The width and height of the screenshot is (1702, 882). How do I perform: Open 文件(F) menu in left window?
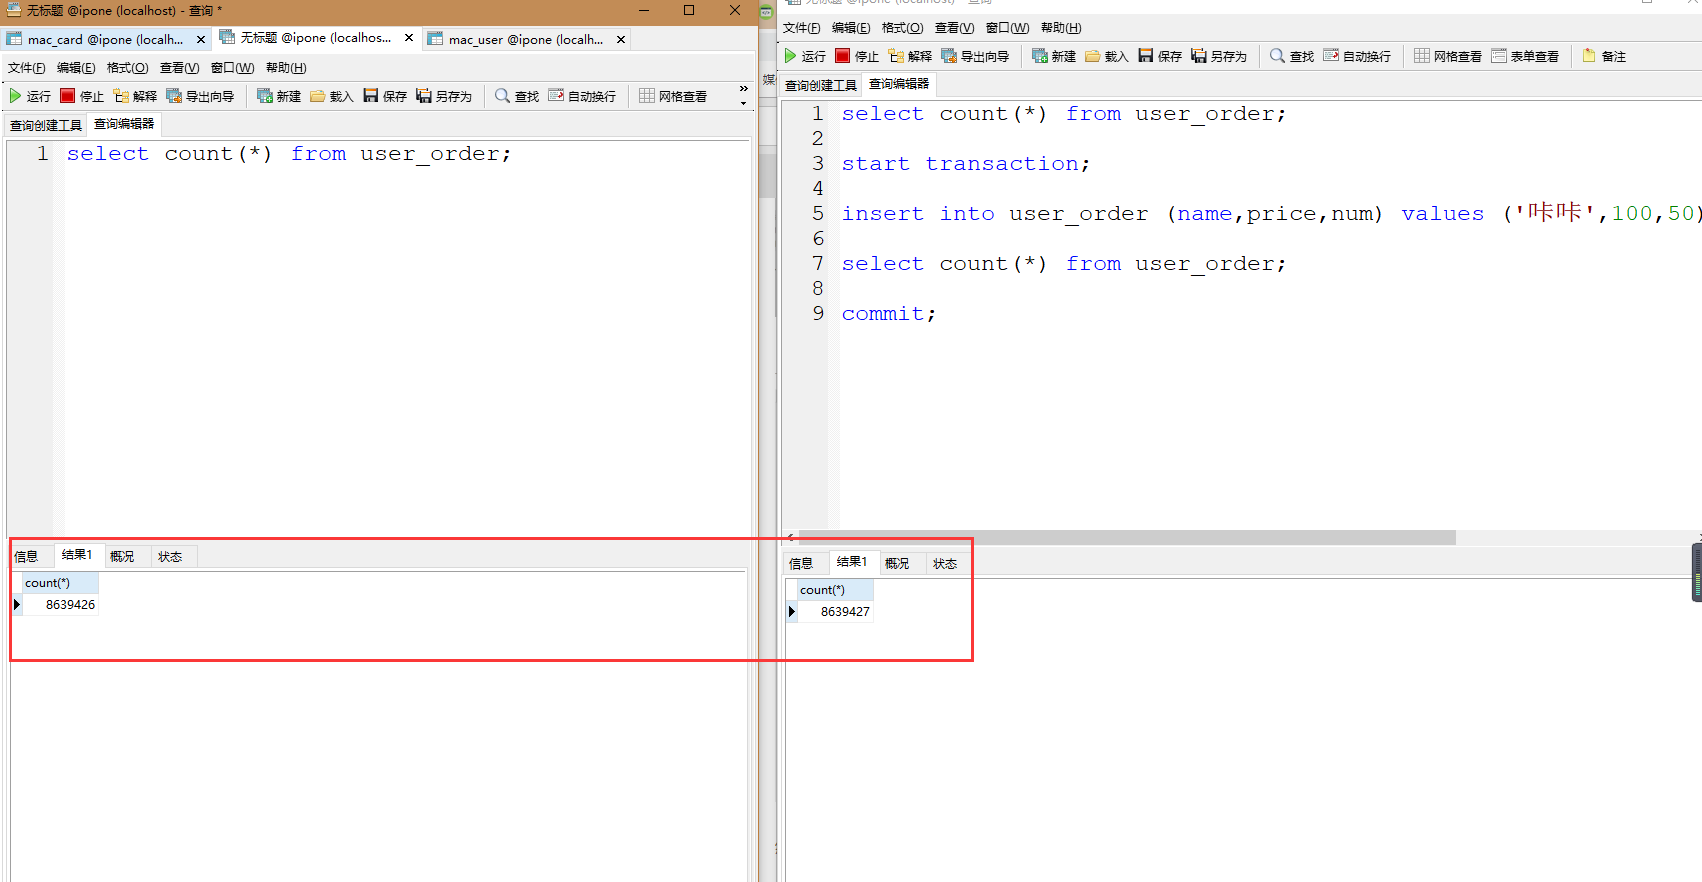click(27, 68)
